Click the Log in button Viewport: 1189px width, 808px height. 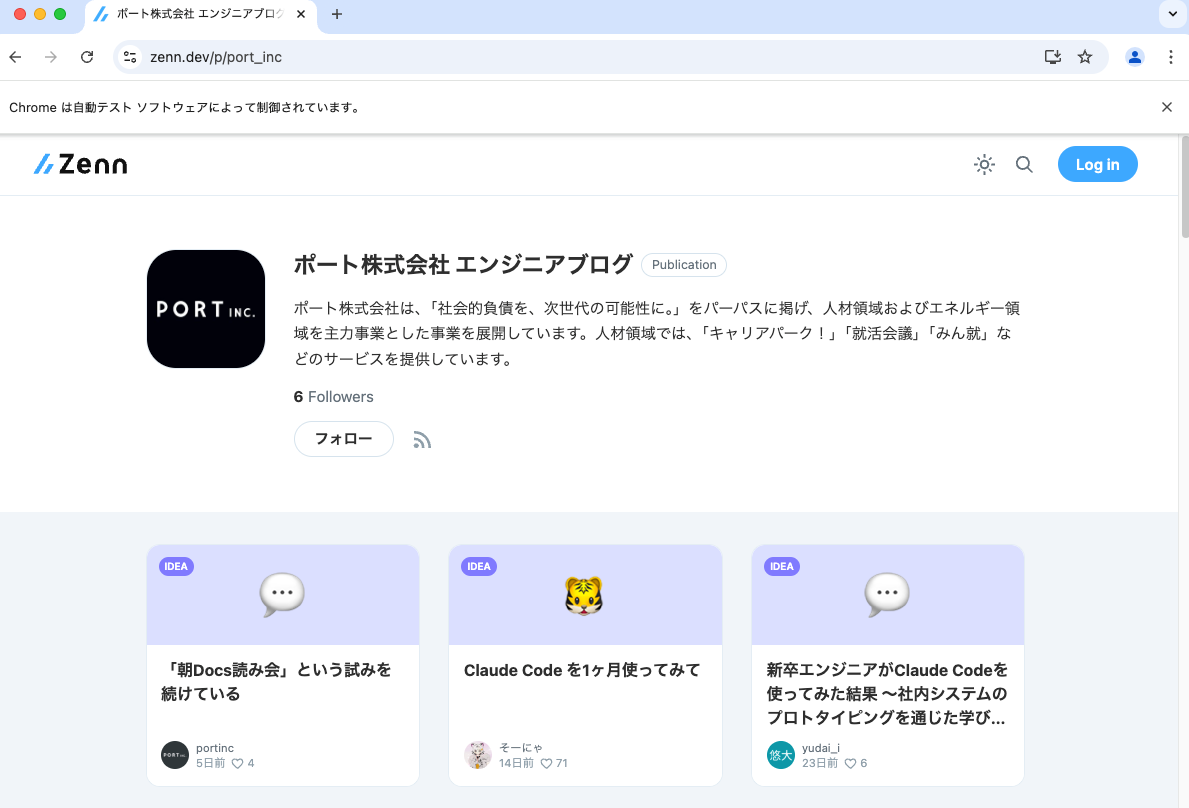pyautogui.click(x=1097, y=164)
